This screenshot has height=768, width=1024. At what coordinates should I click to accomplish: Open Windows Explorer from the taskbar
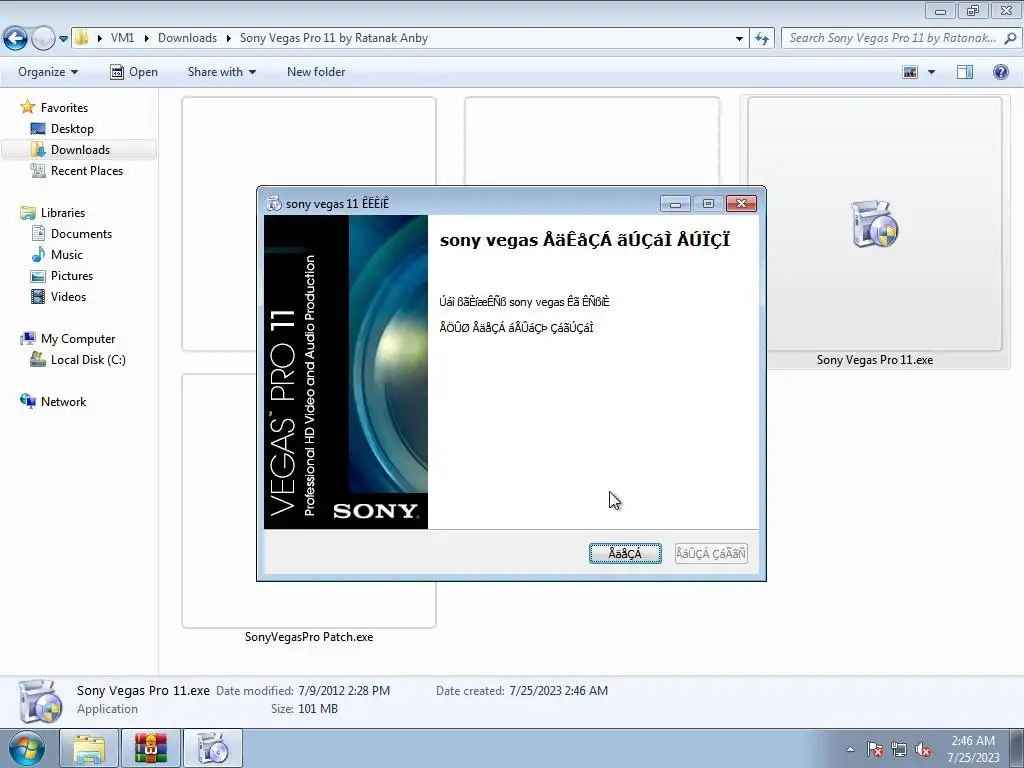(x=89, y=748)
